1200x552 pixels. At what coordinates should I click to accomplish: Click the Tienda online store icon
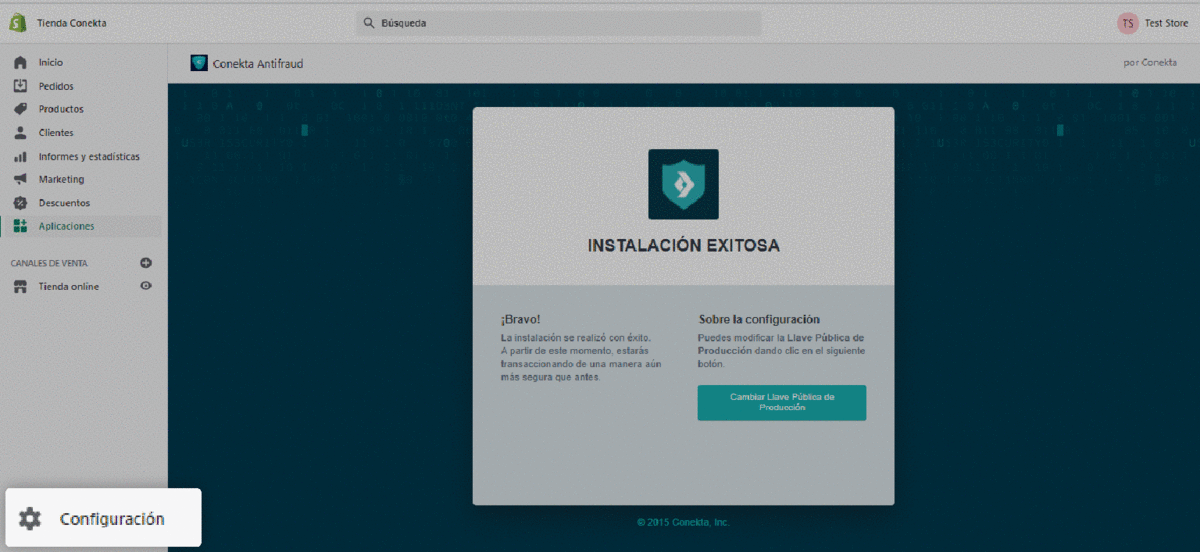tap(20, 286)
